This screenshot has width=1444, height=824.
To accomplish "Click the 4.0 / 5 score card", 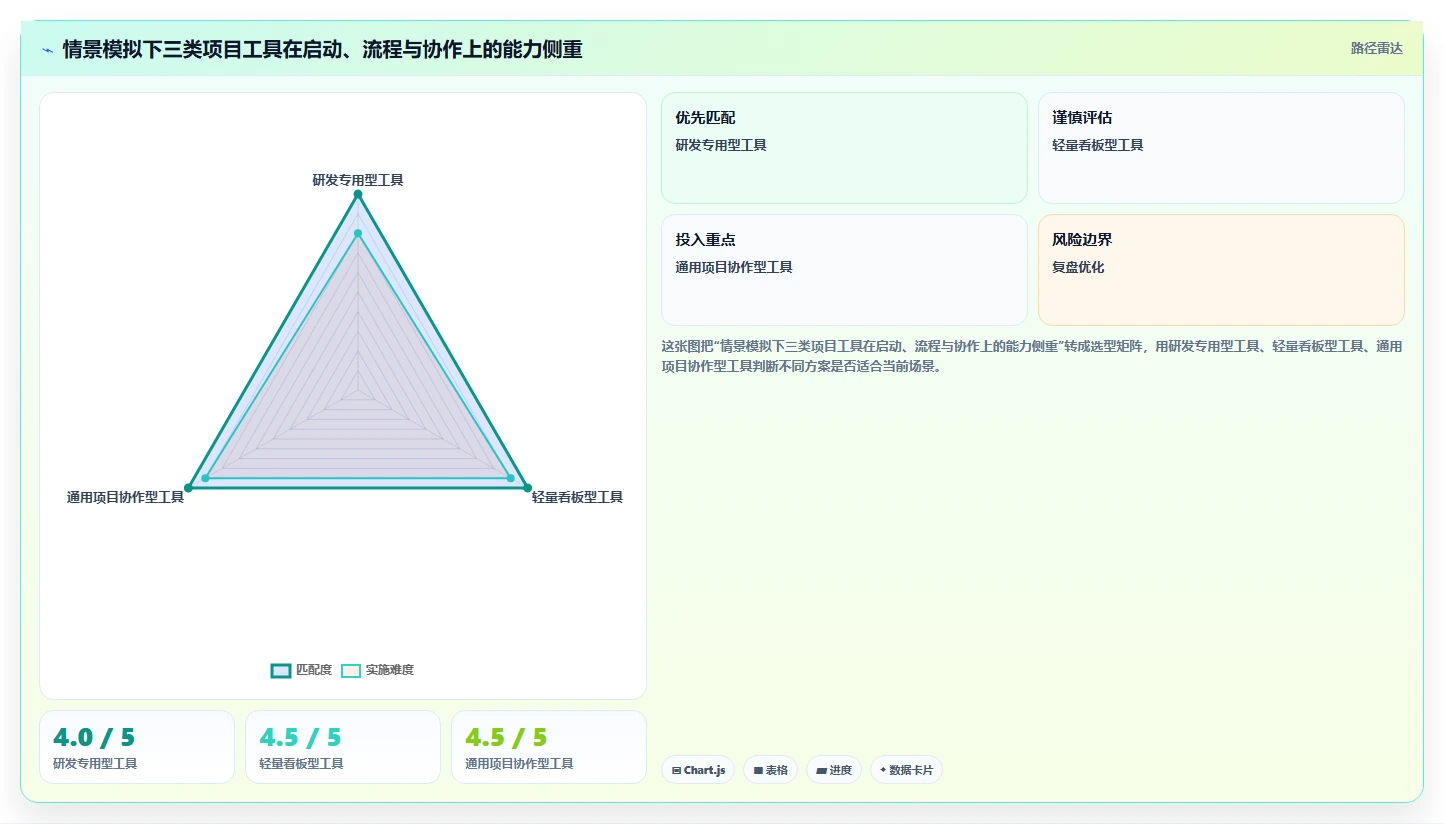I will [x=137, y=747].
